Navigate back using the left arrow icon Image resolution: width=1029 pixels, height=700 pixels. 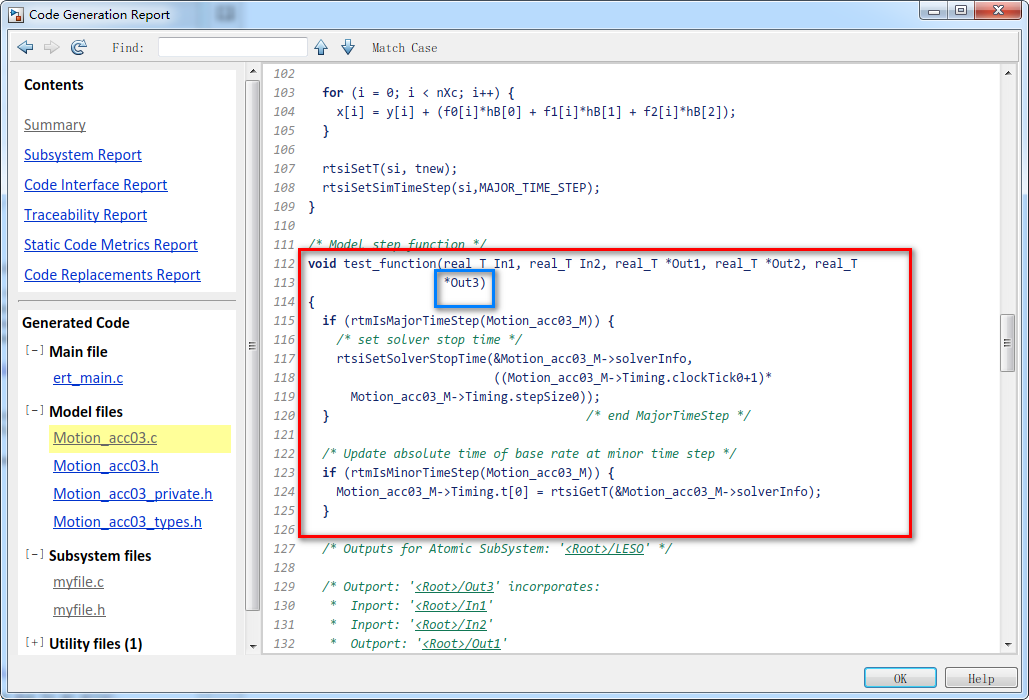coord(25,47)
